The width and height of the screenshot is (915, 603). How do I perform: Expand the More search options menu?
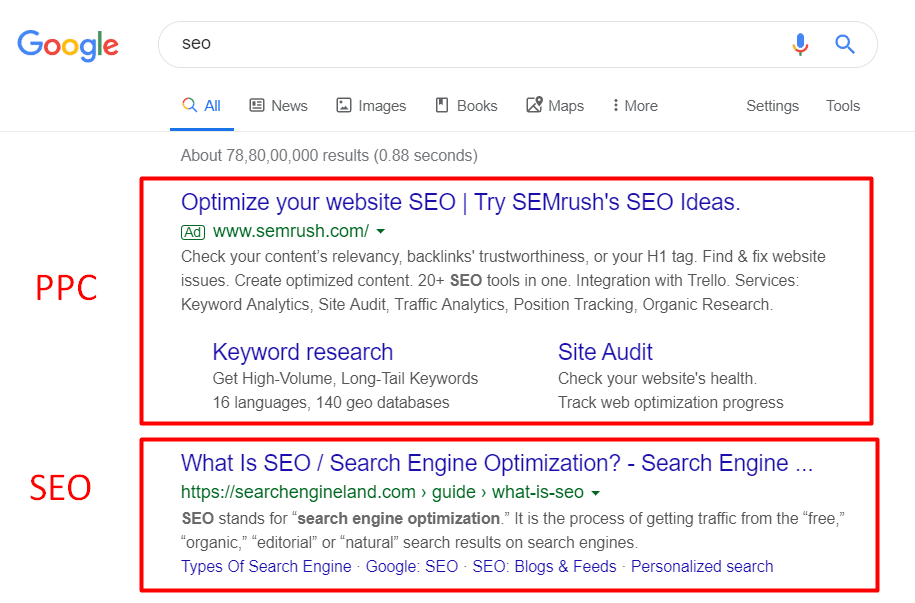635,106
